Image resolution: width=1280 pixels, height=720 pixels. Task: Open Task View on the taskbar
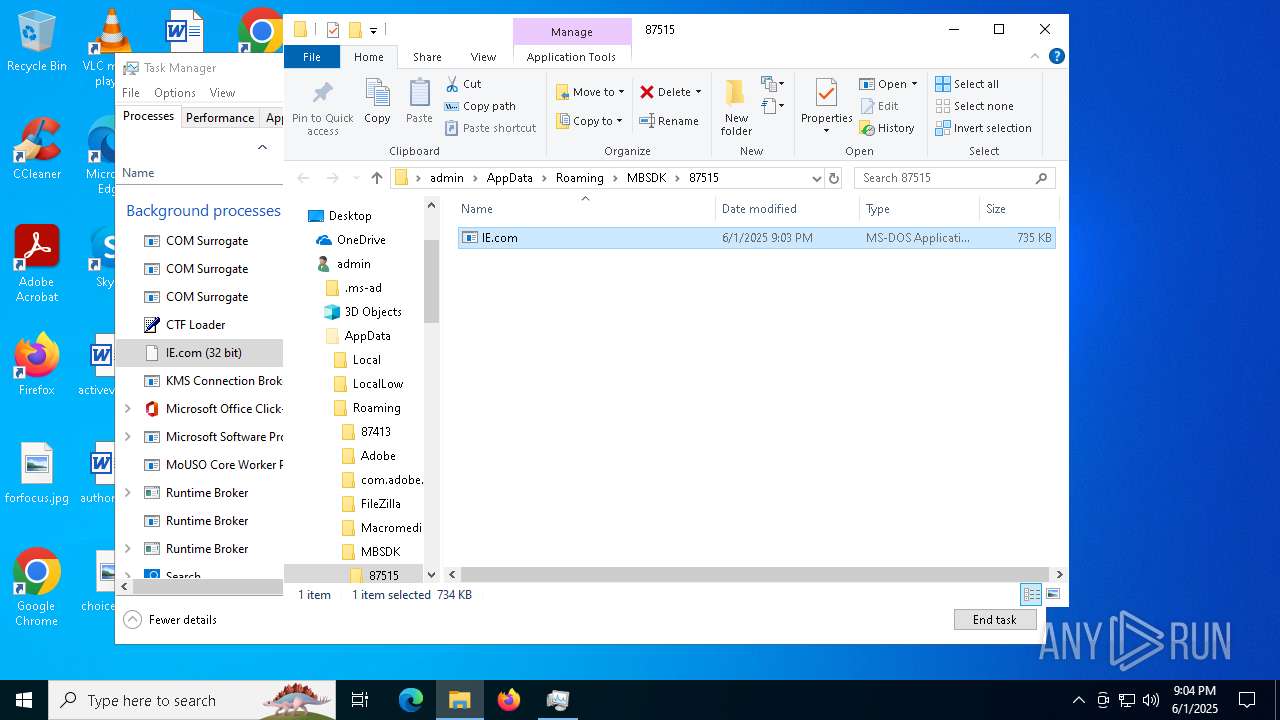[x=360, y=700]
